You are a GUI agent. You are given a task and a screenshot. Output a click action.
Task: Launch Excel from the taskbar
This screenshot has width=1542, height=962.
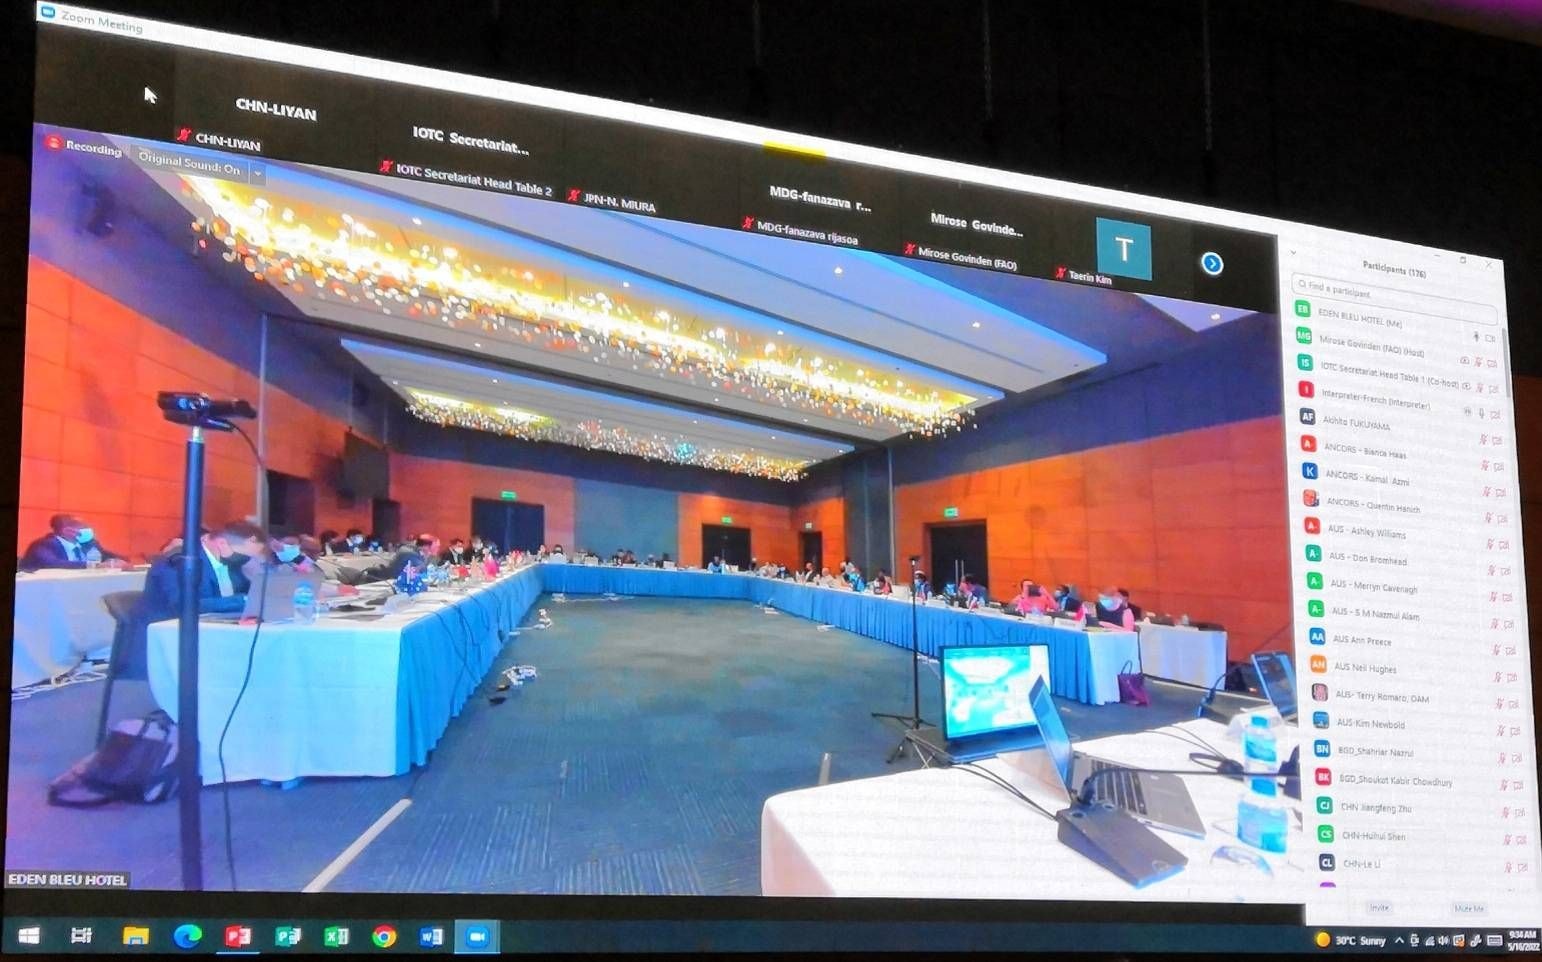(x=336, y=936)
